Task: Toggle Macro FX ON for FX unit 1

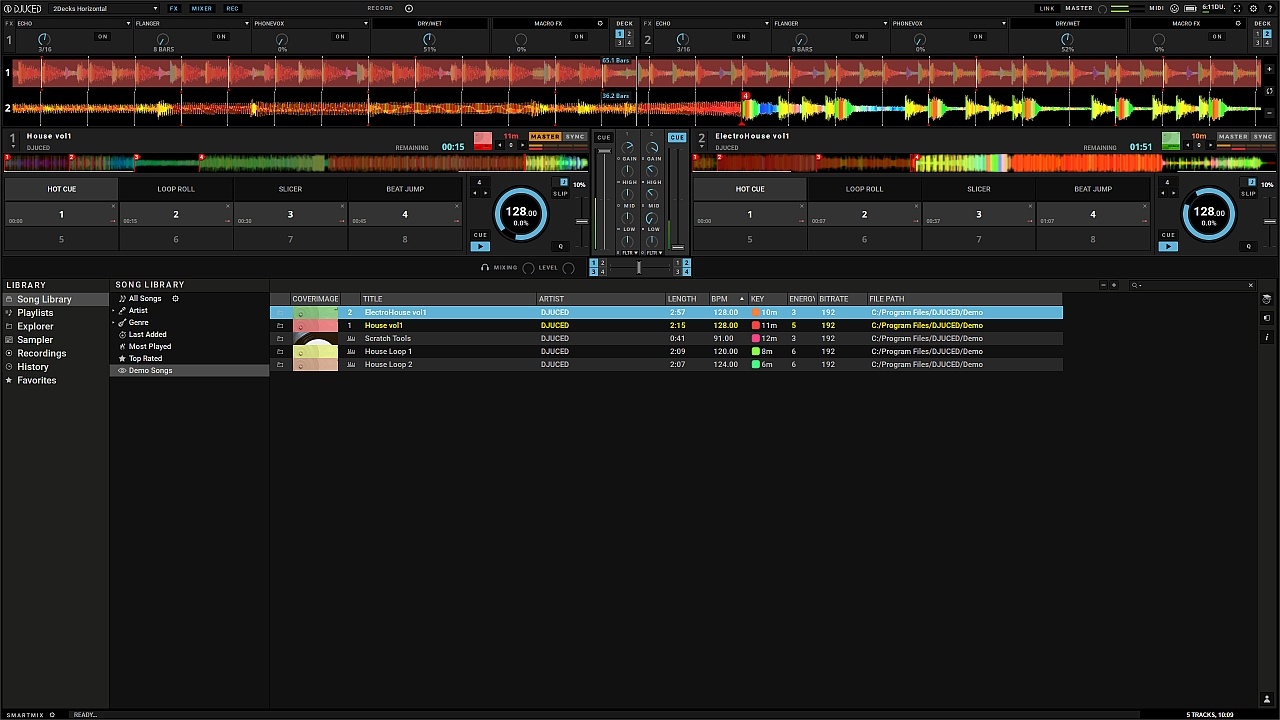Action: 579,37
